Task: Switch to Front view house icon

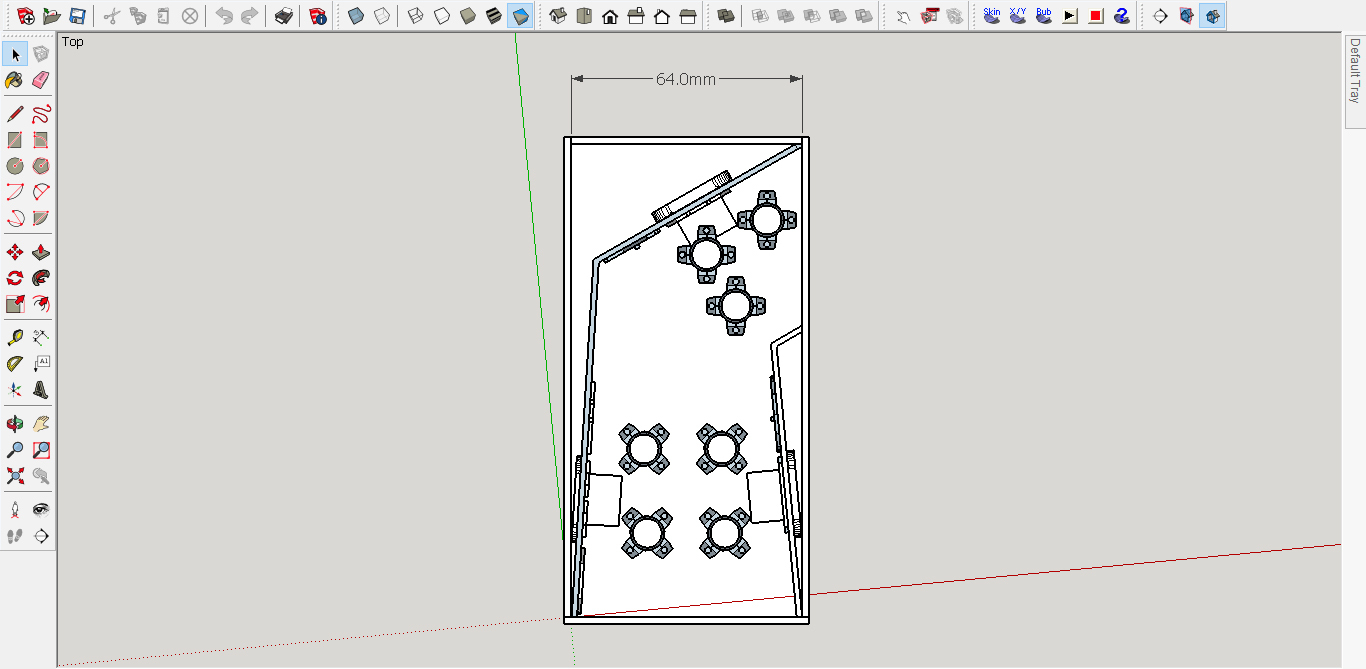Action: pos(610,16)
